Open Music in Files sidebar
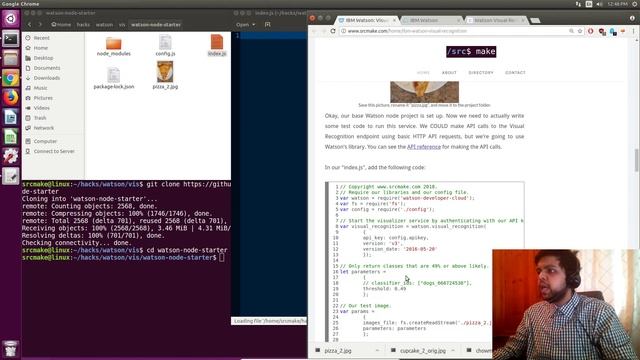The width and height of the screenshot is (640, 360). 40,88
